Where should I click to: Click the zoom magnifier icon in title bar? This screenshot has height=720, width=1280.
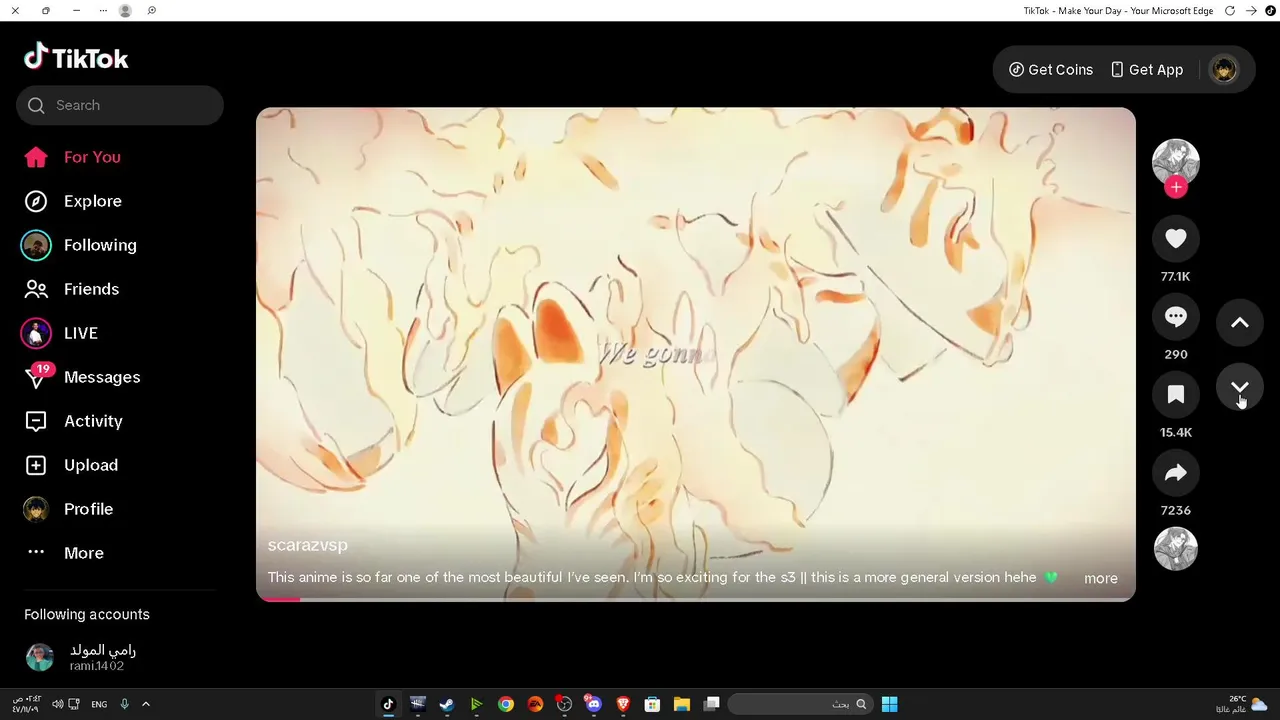click(x=152, y=10)
